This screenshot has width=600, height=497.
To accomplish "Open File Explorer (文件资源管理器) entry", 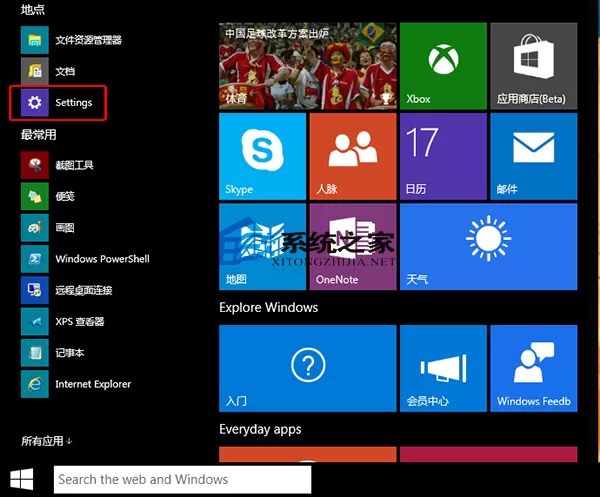I will point(72,40).
